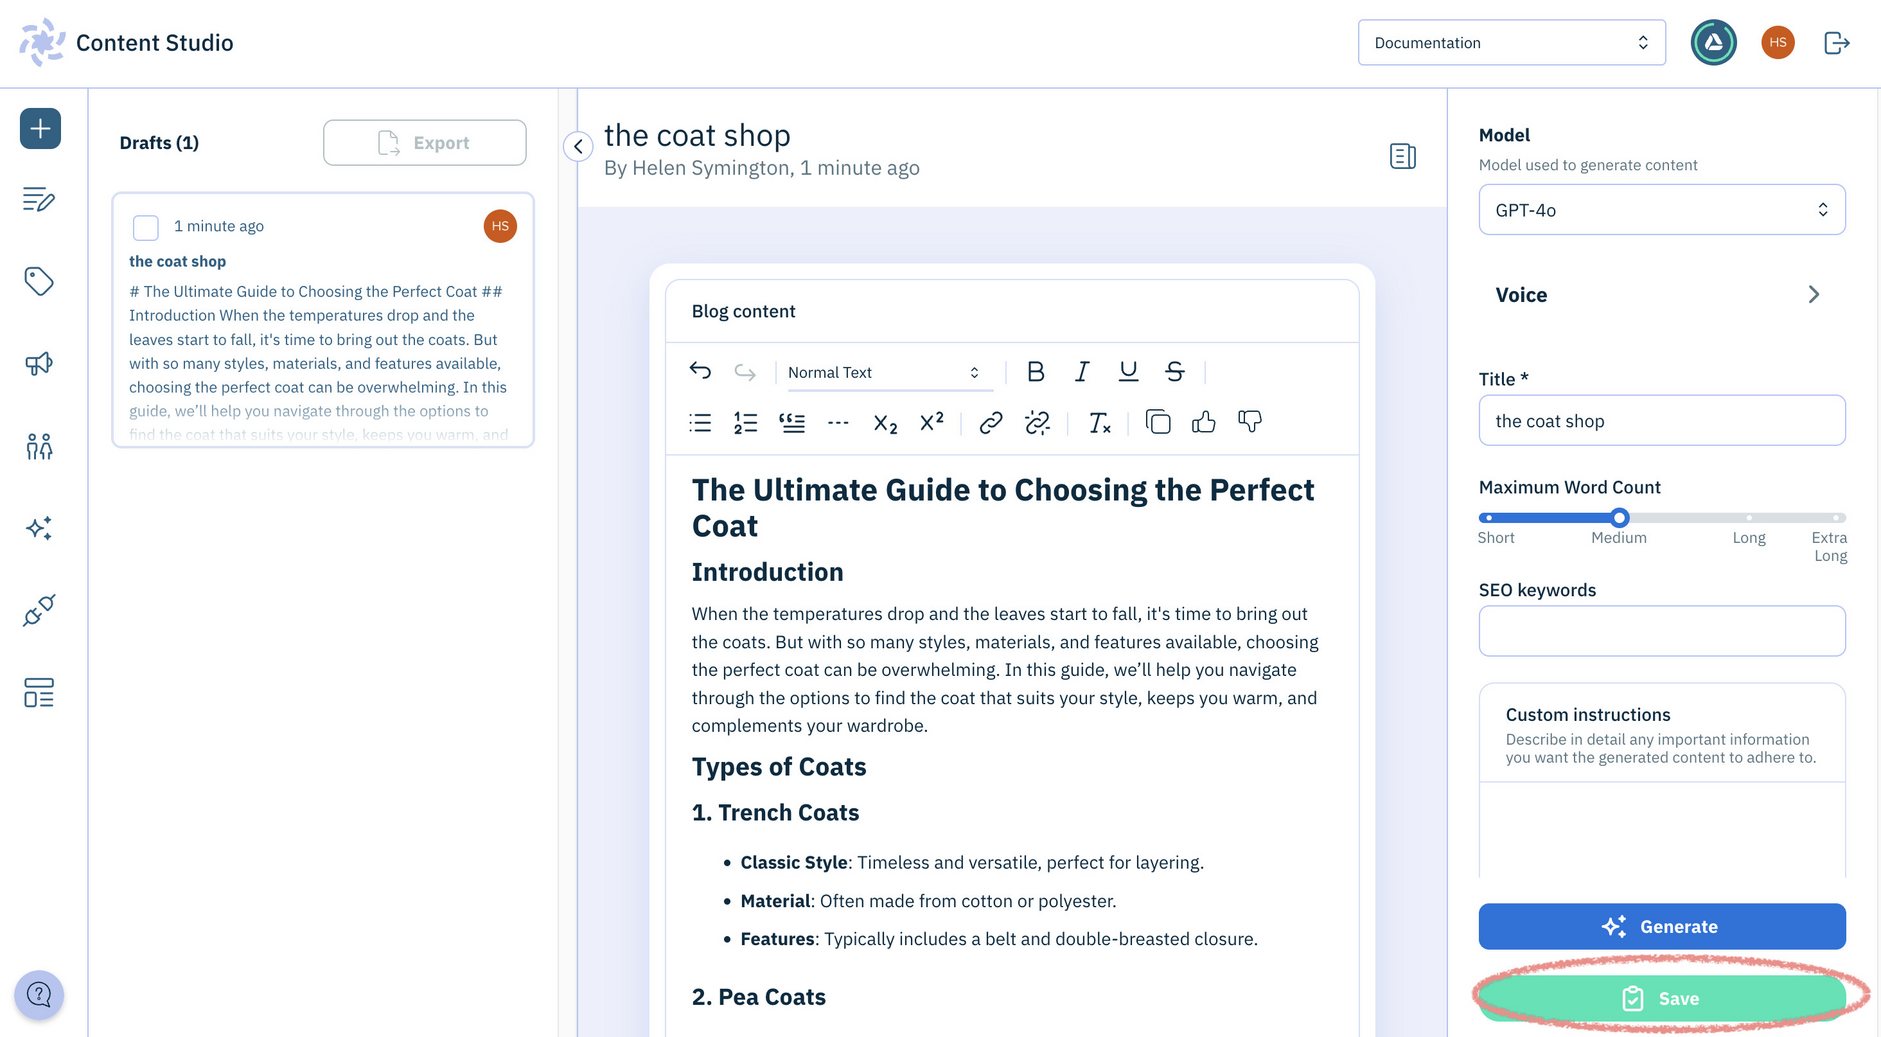
Task: Open the integrations plug sidebar icon
Action: [39, 610]
